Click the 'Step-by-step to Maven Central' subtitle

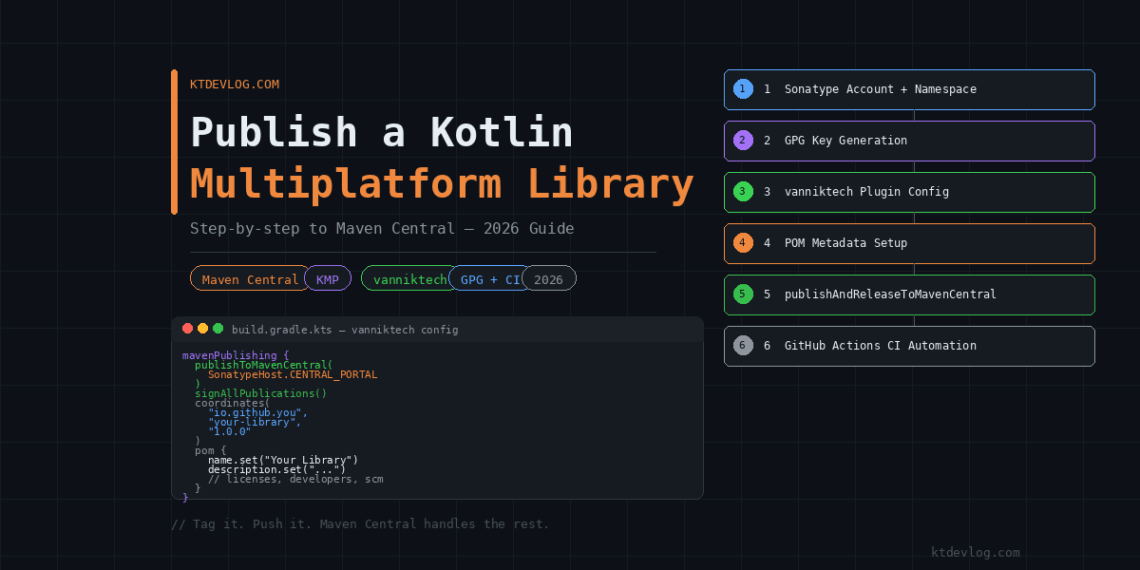[x=382, y=228]
